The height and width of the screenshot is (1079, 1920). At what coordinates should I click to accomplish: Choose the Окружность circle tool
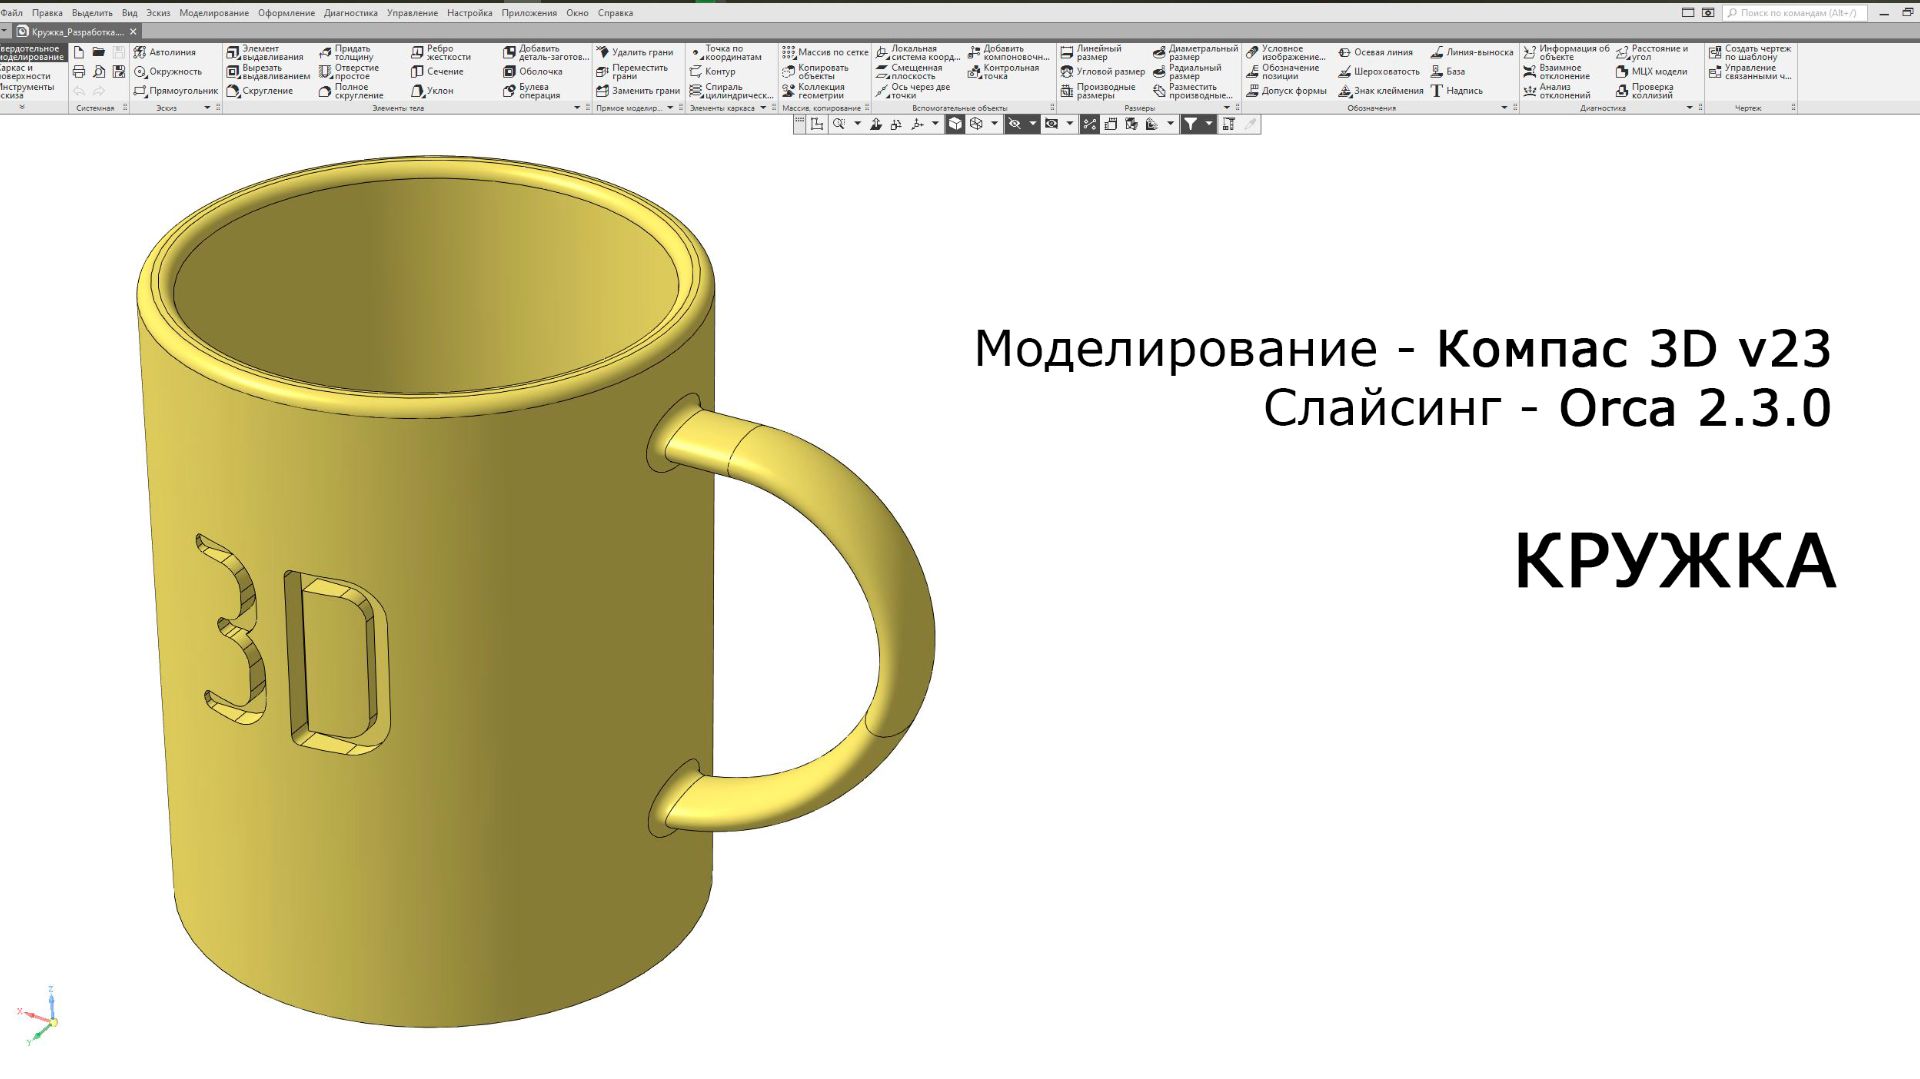point(168,72)
